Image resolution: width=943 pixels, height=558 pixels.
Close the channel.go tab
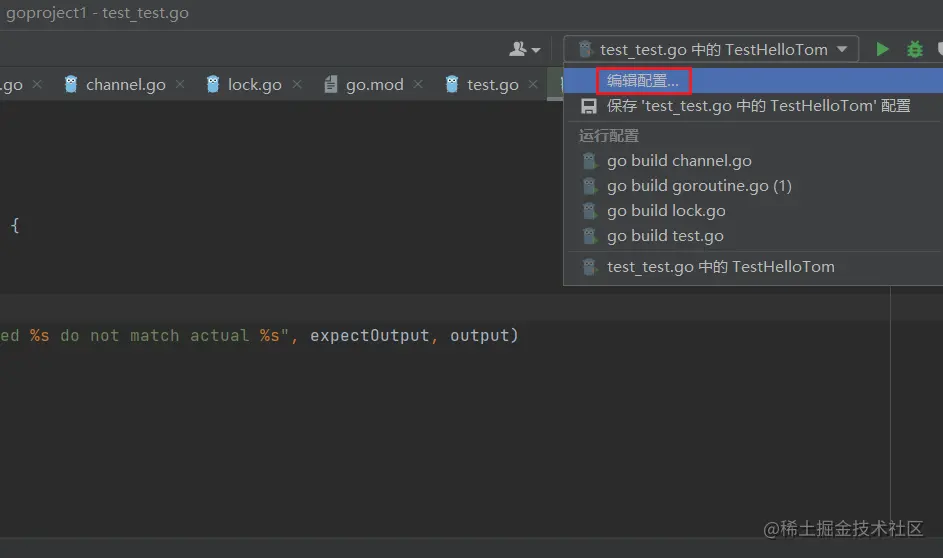[180, 84]
